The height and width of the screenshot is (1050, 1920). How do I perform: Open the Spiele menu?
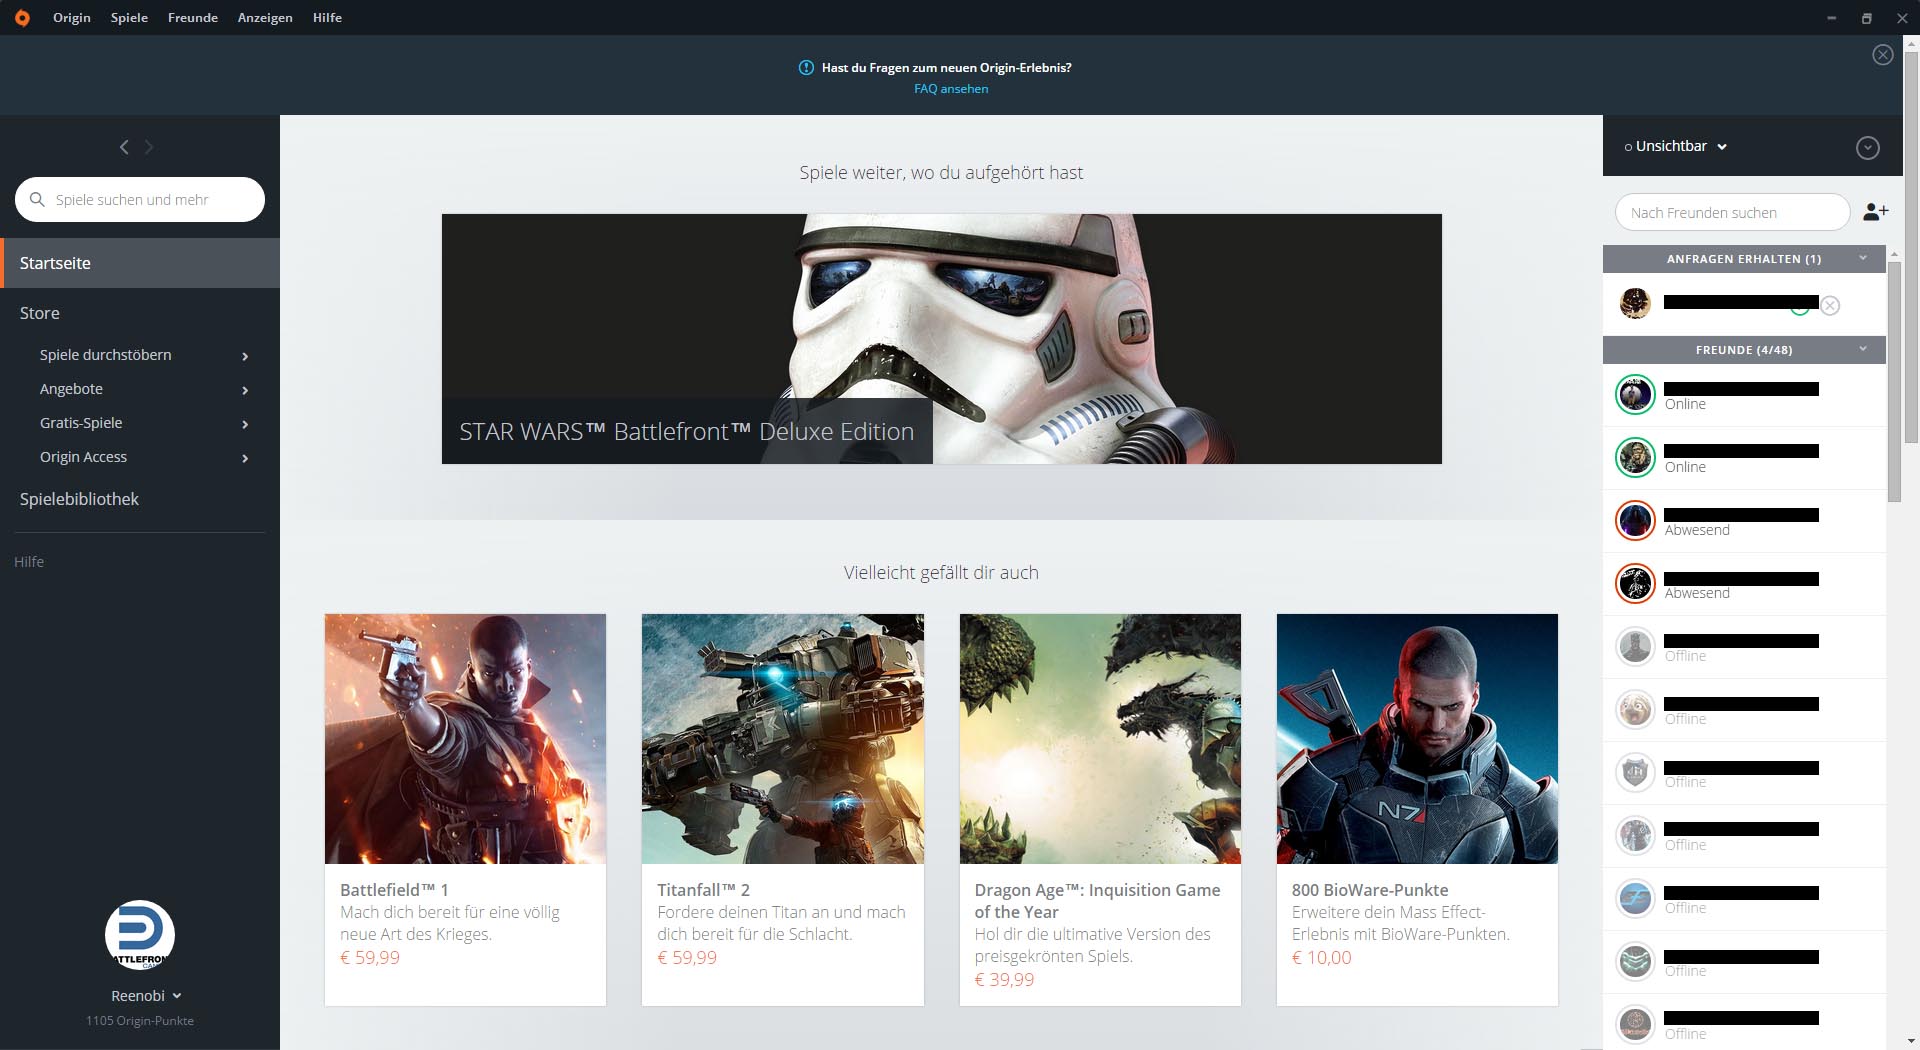[129, 18]
